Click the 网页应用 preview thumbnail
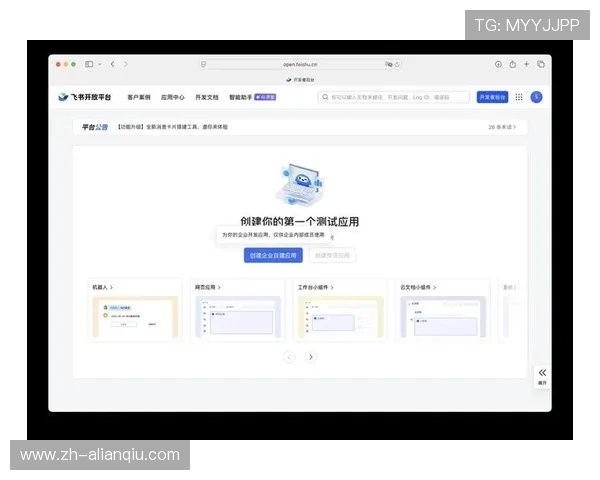Screen dimensions: 600x480 click(x=238, y=317)
